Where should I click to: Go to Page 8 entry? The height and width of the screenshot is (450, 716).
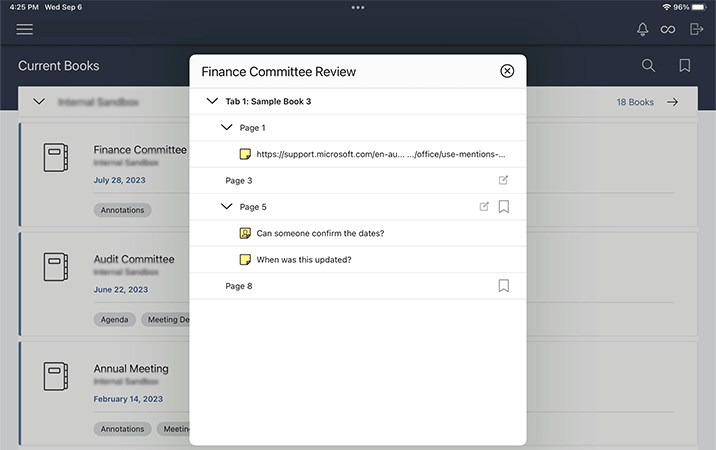click(x=239, y=286)
